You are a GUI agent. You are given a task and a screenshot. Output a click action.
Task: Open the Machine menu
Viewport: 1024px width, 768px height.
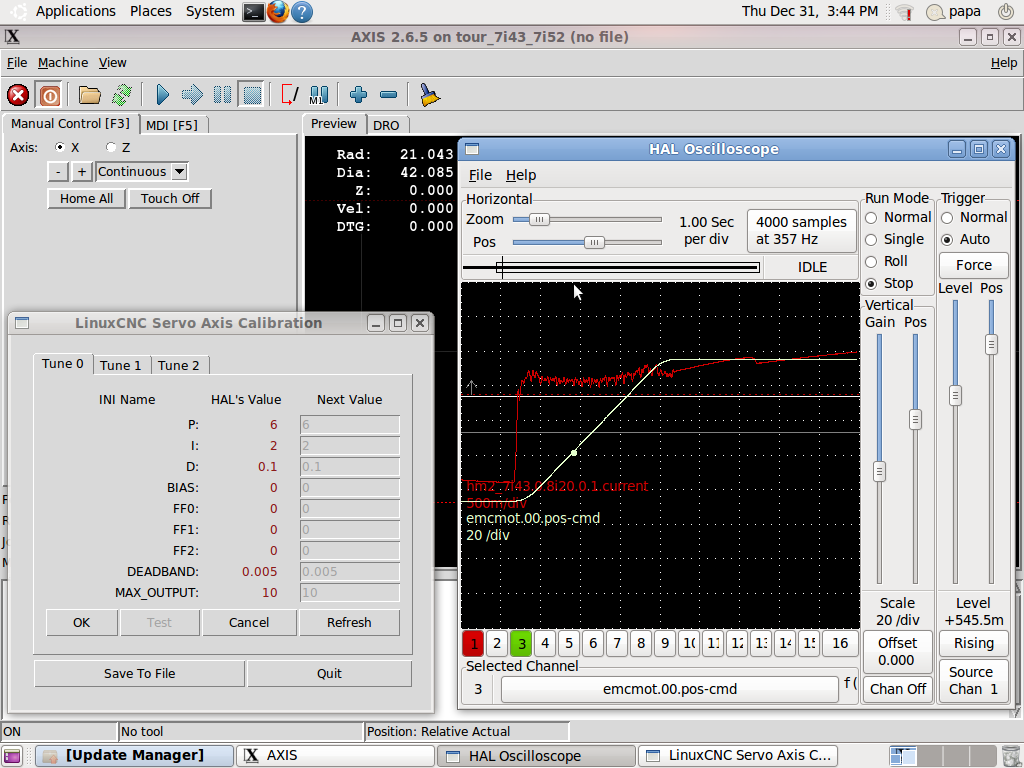tap(63, 62)
